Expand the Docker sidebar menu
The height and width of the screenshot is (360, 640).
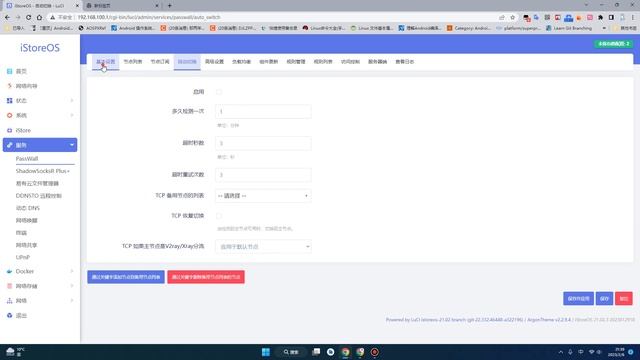coord(72,271)
